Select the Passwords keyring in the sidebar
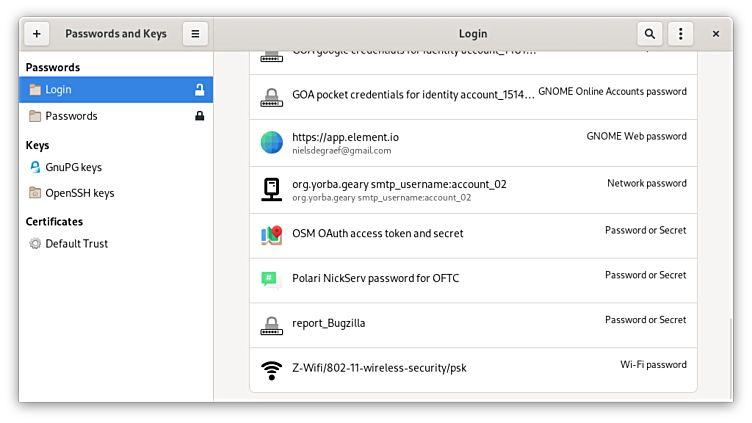 click(x=116, y=116)
